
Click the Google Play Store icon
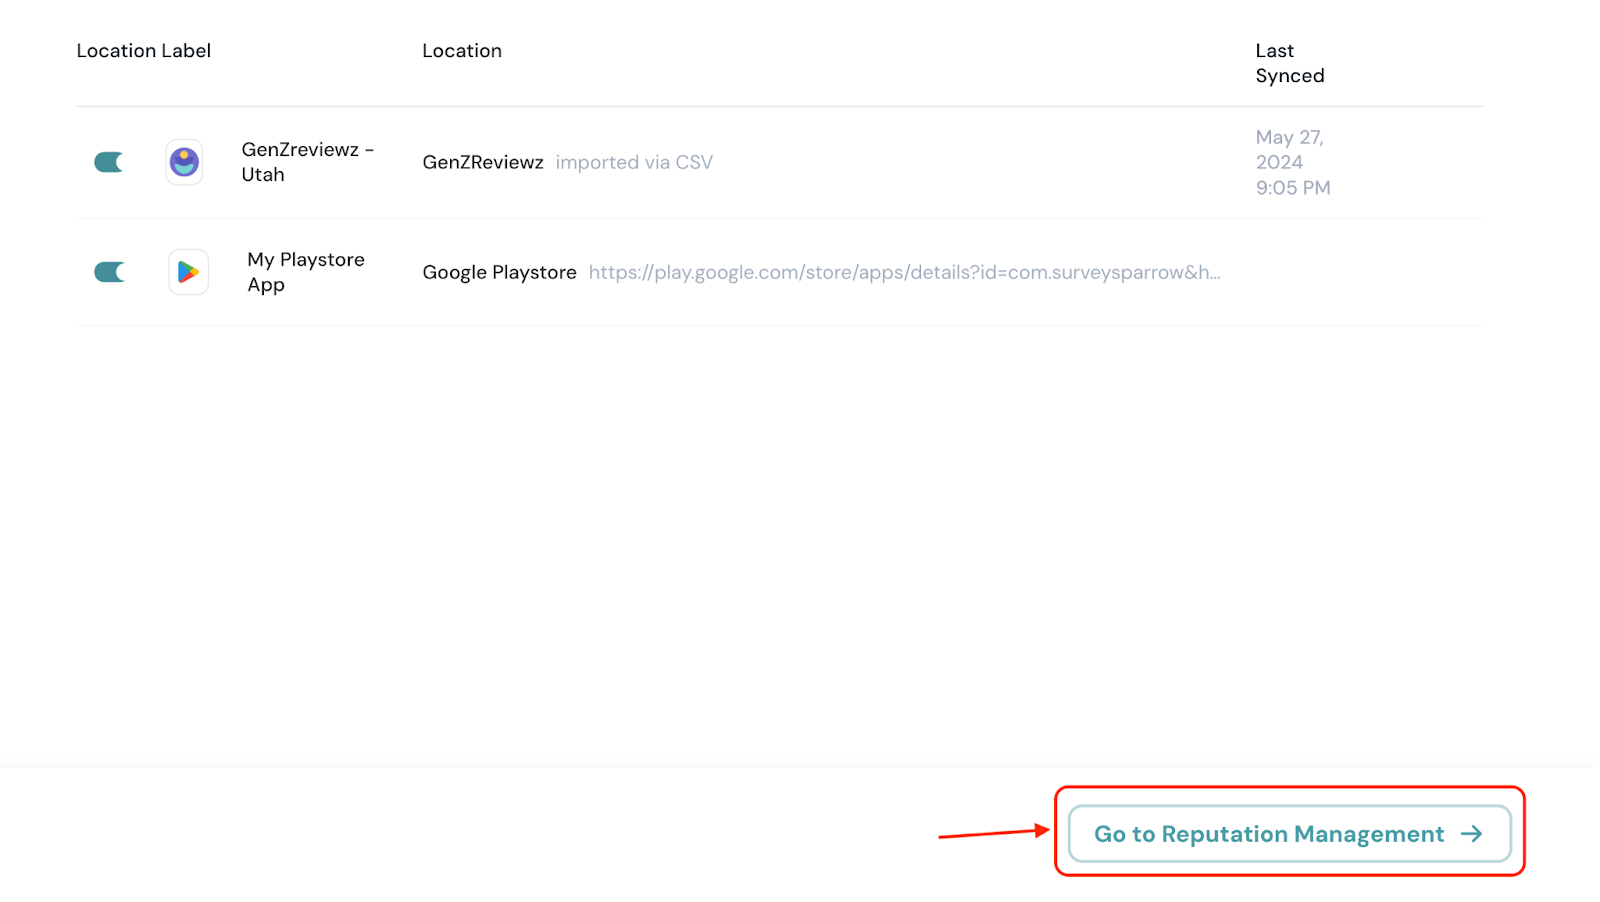pos(188,272)
